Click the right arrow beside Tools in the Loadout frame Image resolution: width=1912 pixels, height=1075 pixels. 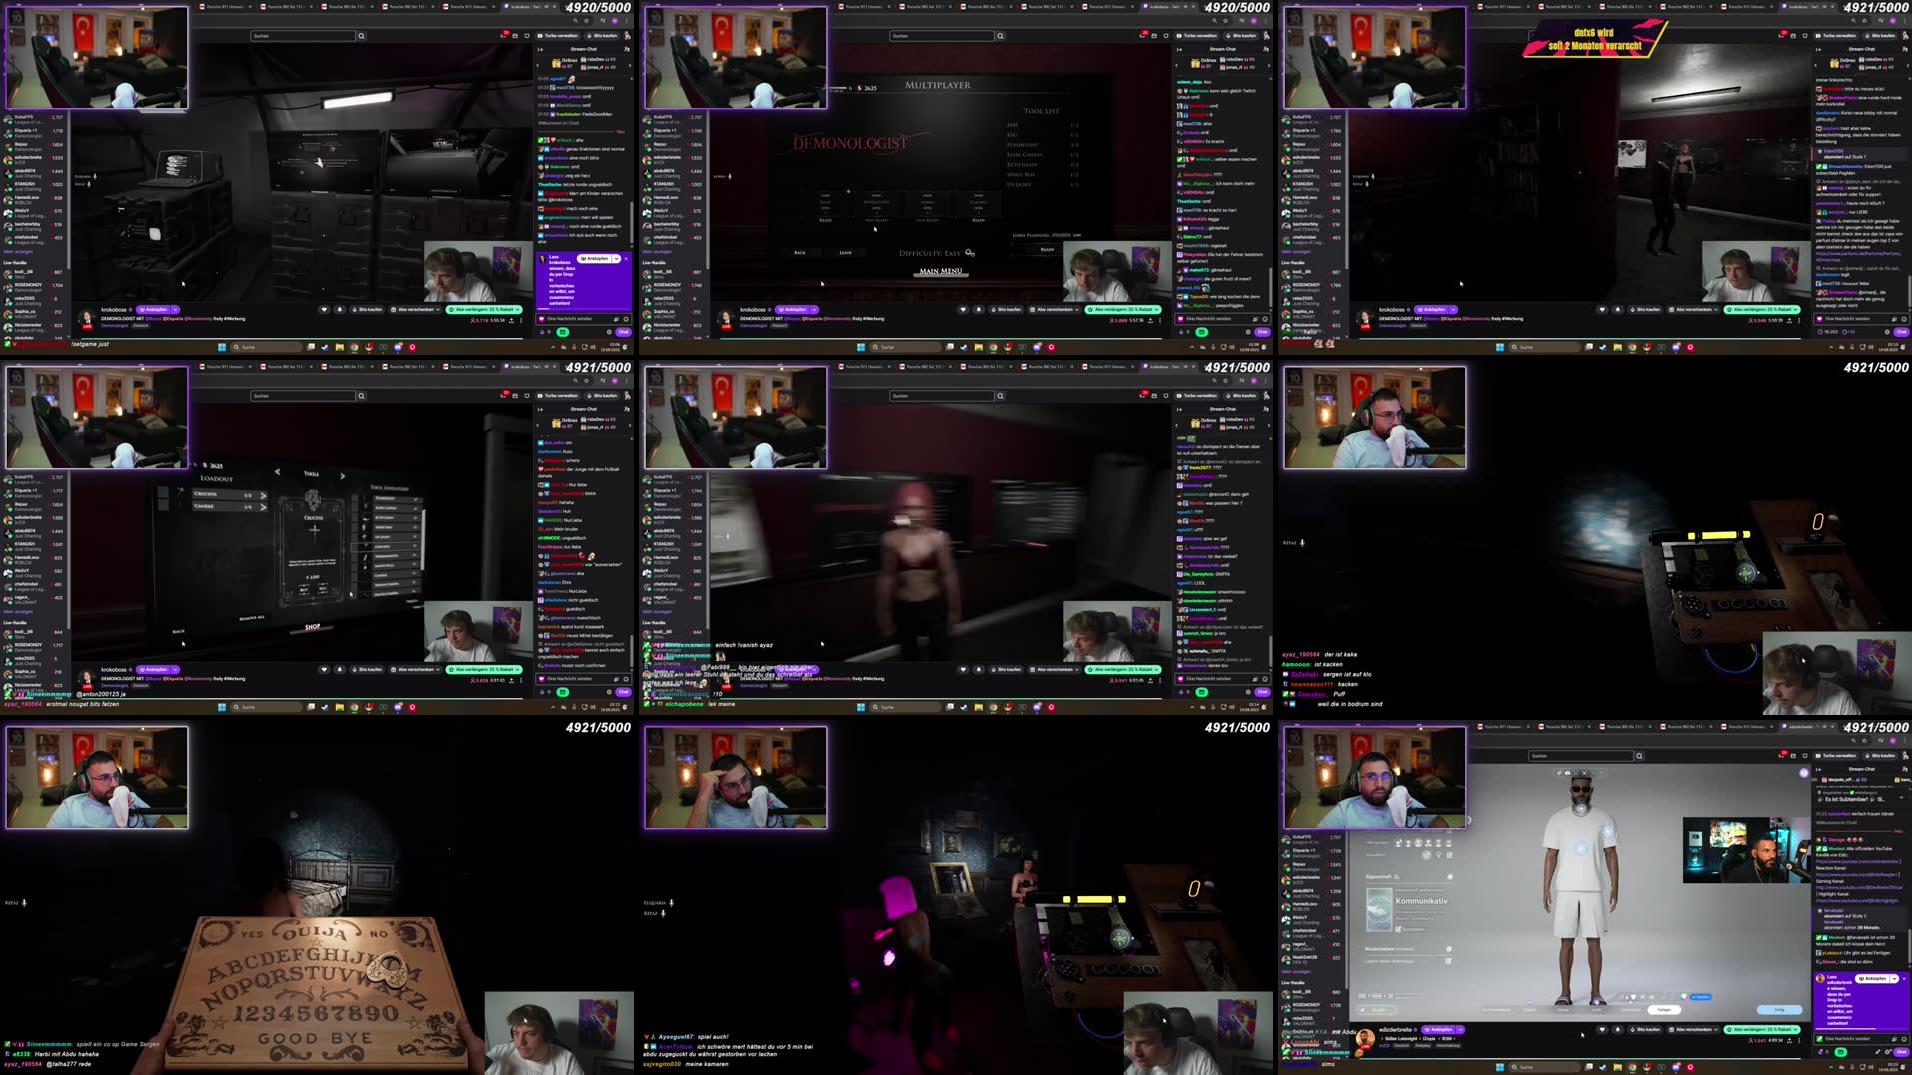pos(342,475)
